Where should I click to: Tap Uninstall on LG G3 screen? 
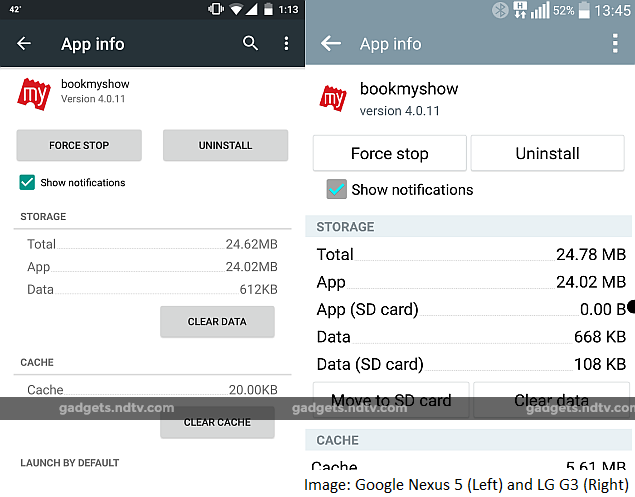click(548, 154)
